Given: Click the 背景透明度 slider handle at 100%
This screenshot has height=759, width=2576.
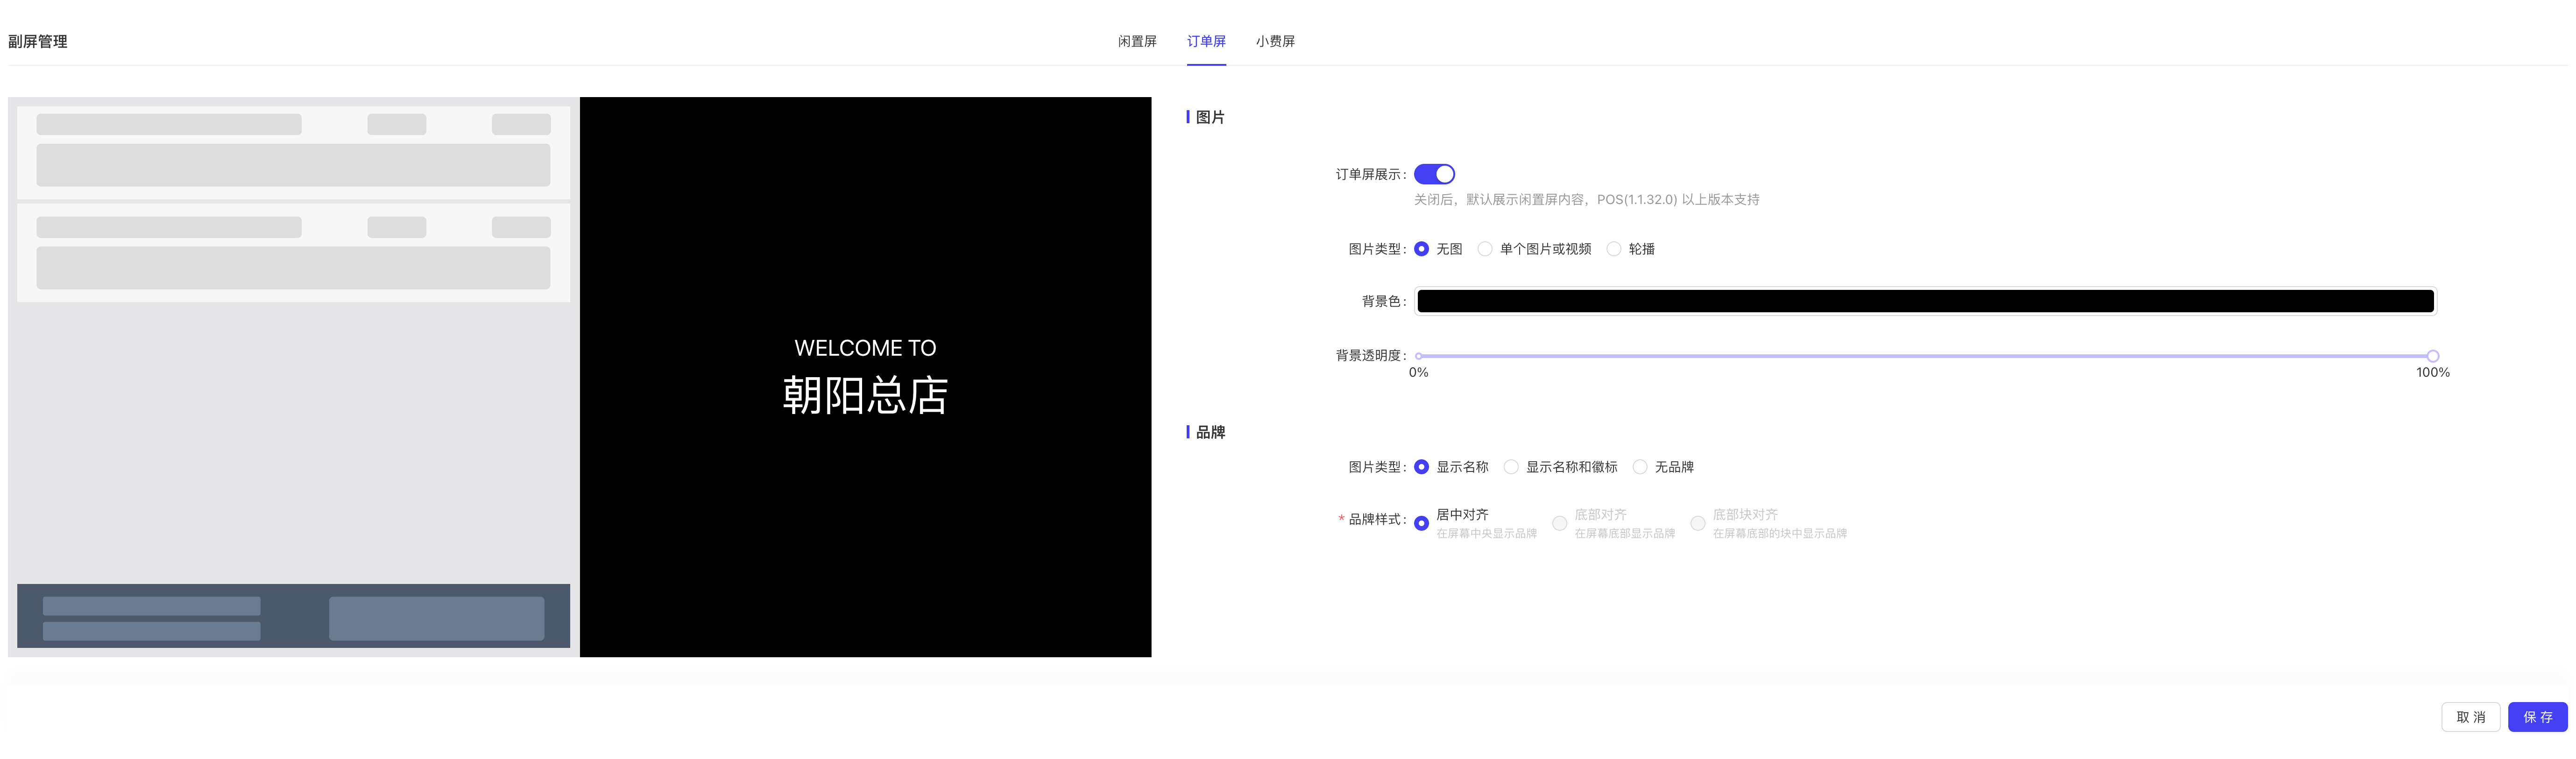Looking at the screenshot, I should pos(2433,356).
